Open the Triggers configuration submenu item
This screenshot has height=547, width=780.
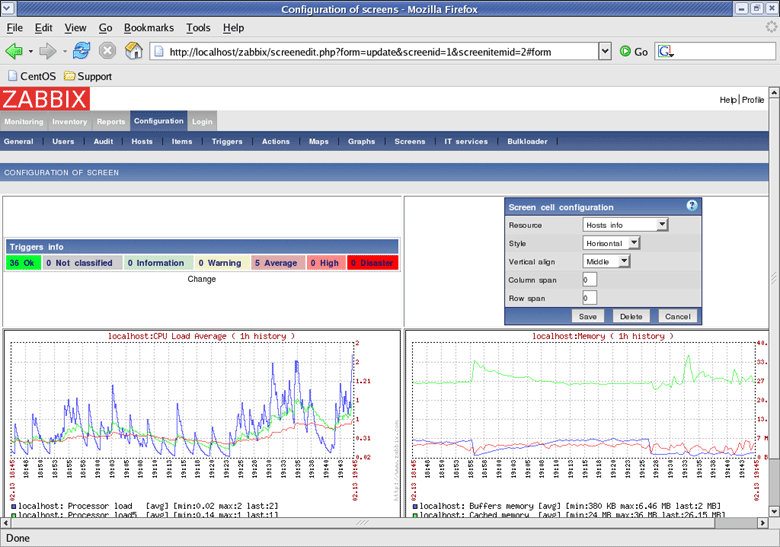tap(227, 142)
